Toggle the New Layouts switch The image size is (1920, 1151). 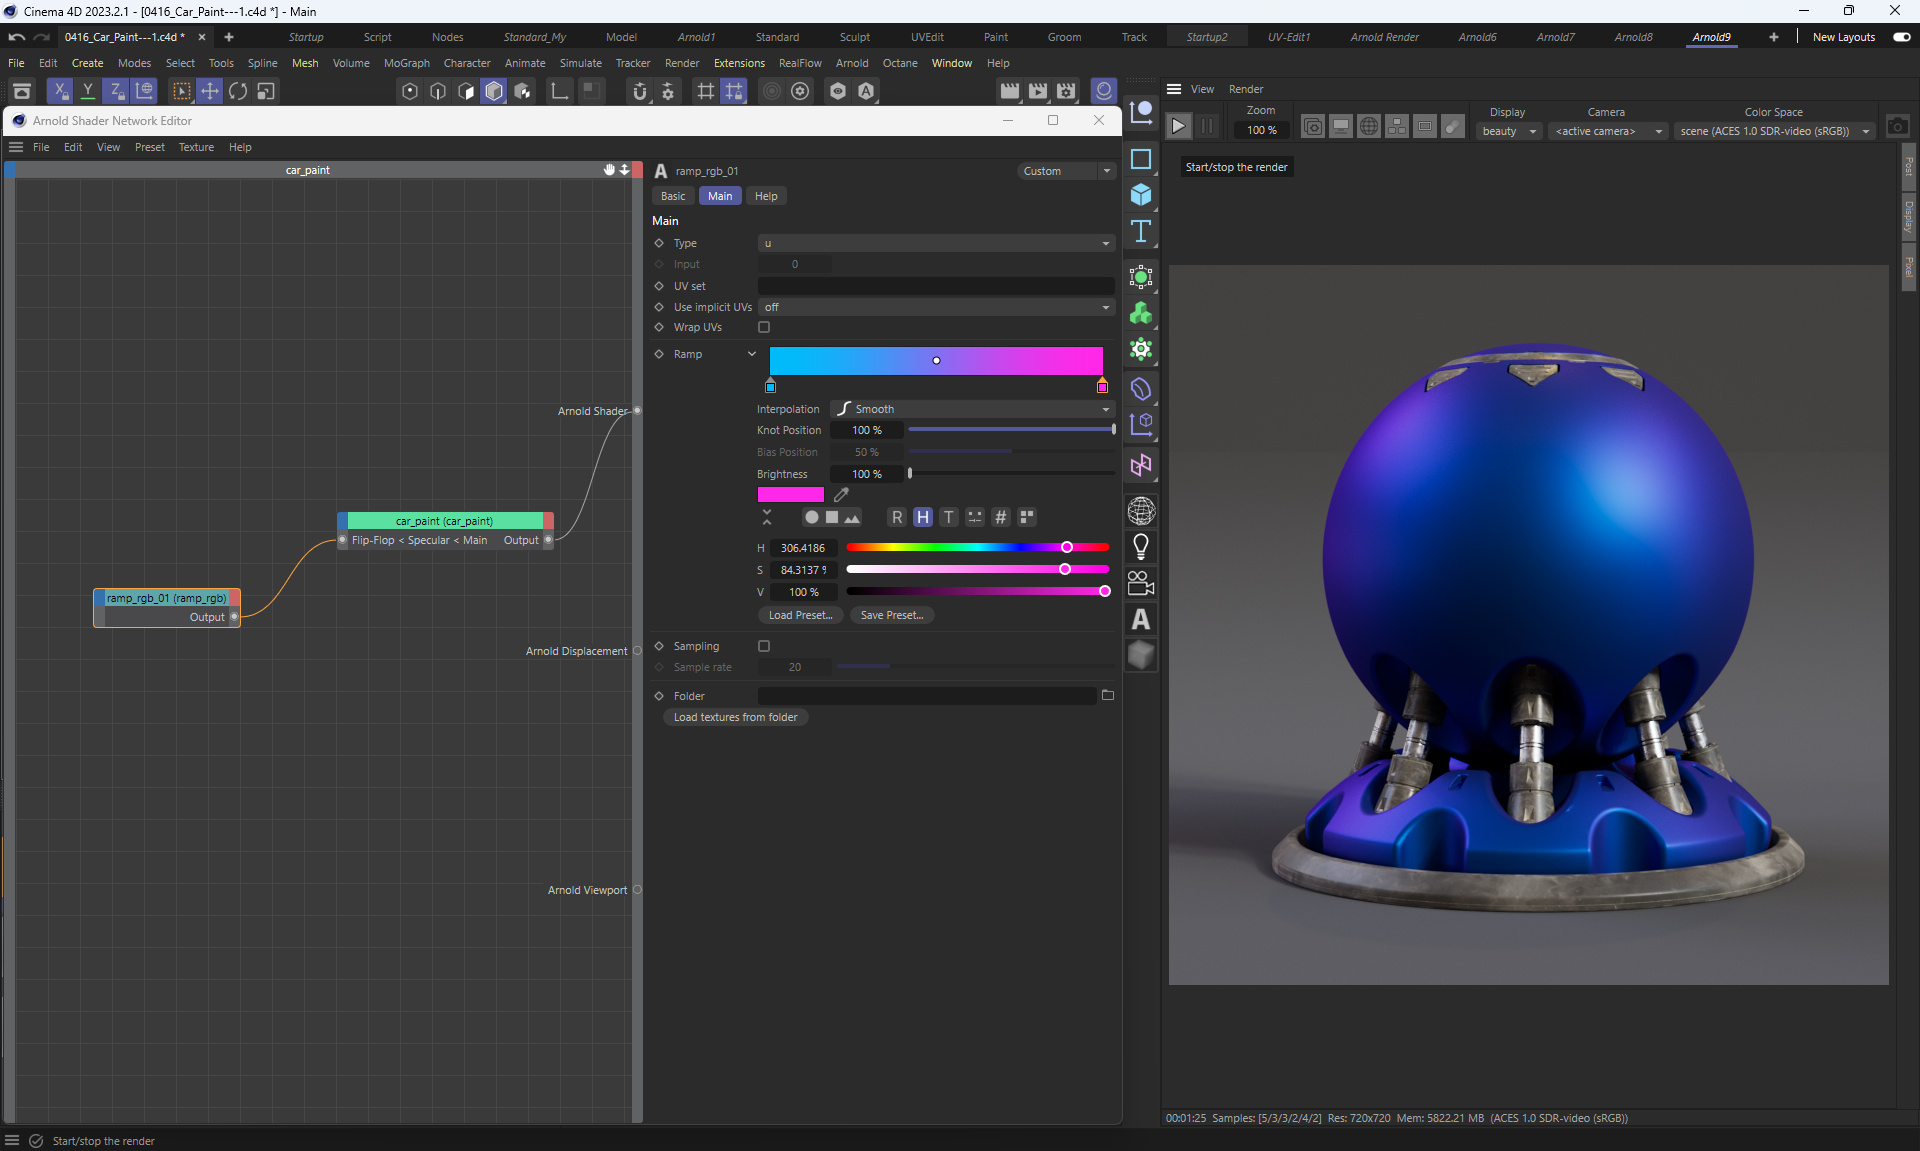pos(1901,37)
